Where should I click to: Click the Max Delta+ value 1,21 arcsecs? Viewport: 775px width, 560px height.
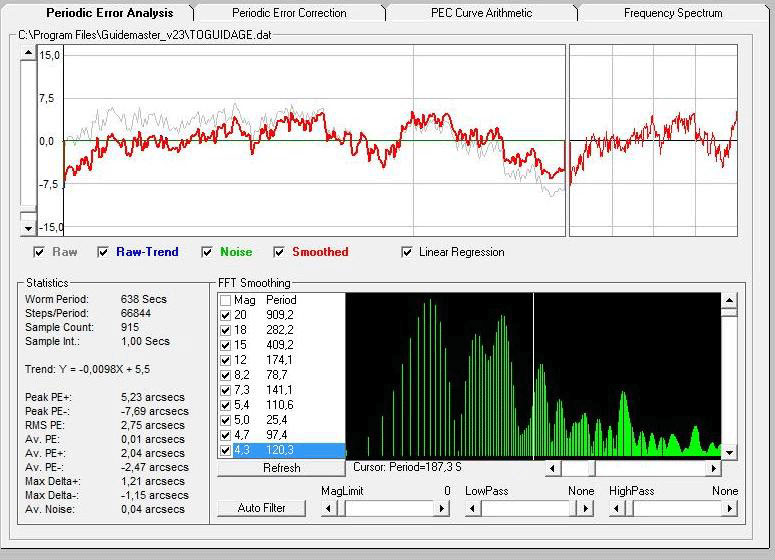pos(153,481)
